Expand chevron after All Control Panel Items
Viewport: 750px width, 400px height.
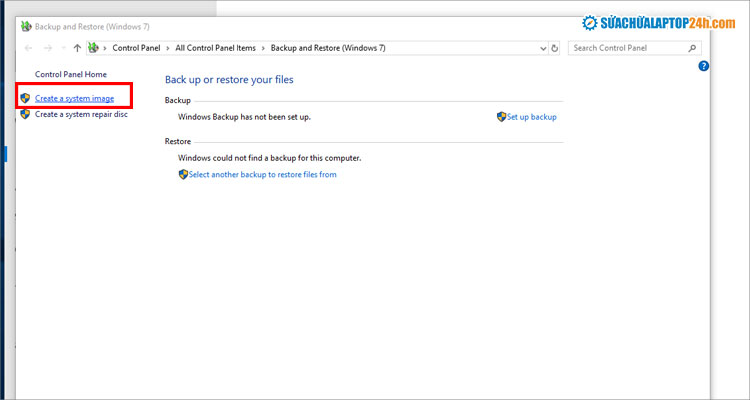(x=265, y=48)
